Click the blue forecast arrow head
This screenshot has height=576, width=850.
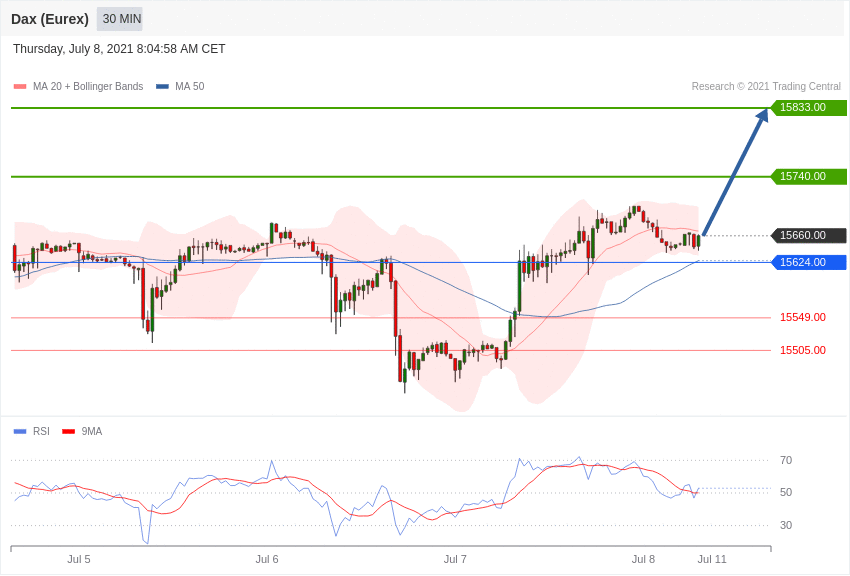763,115
